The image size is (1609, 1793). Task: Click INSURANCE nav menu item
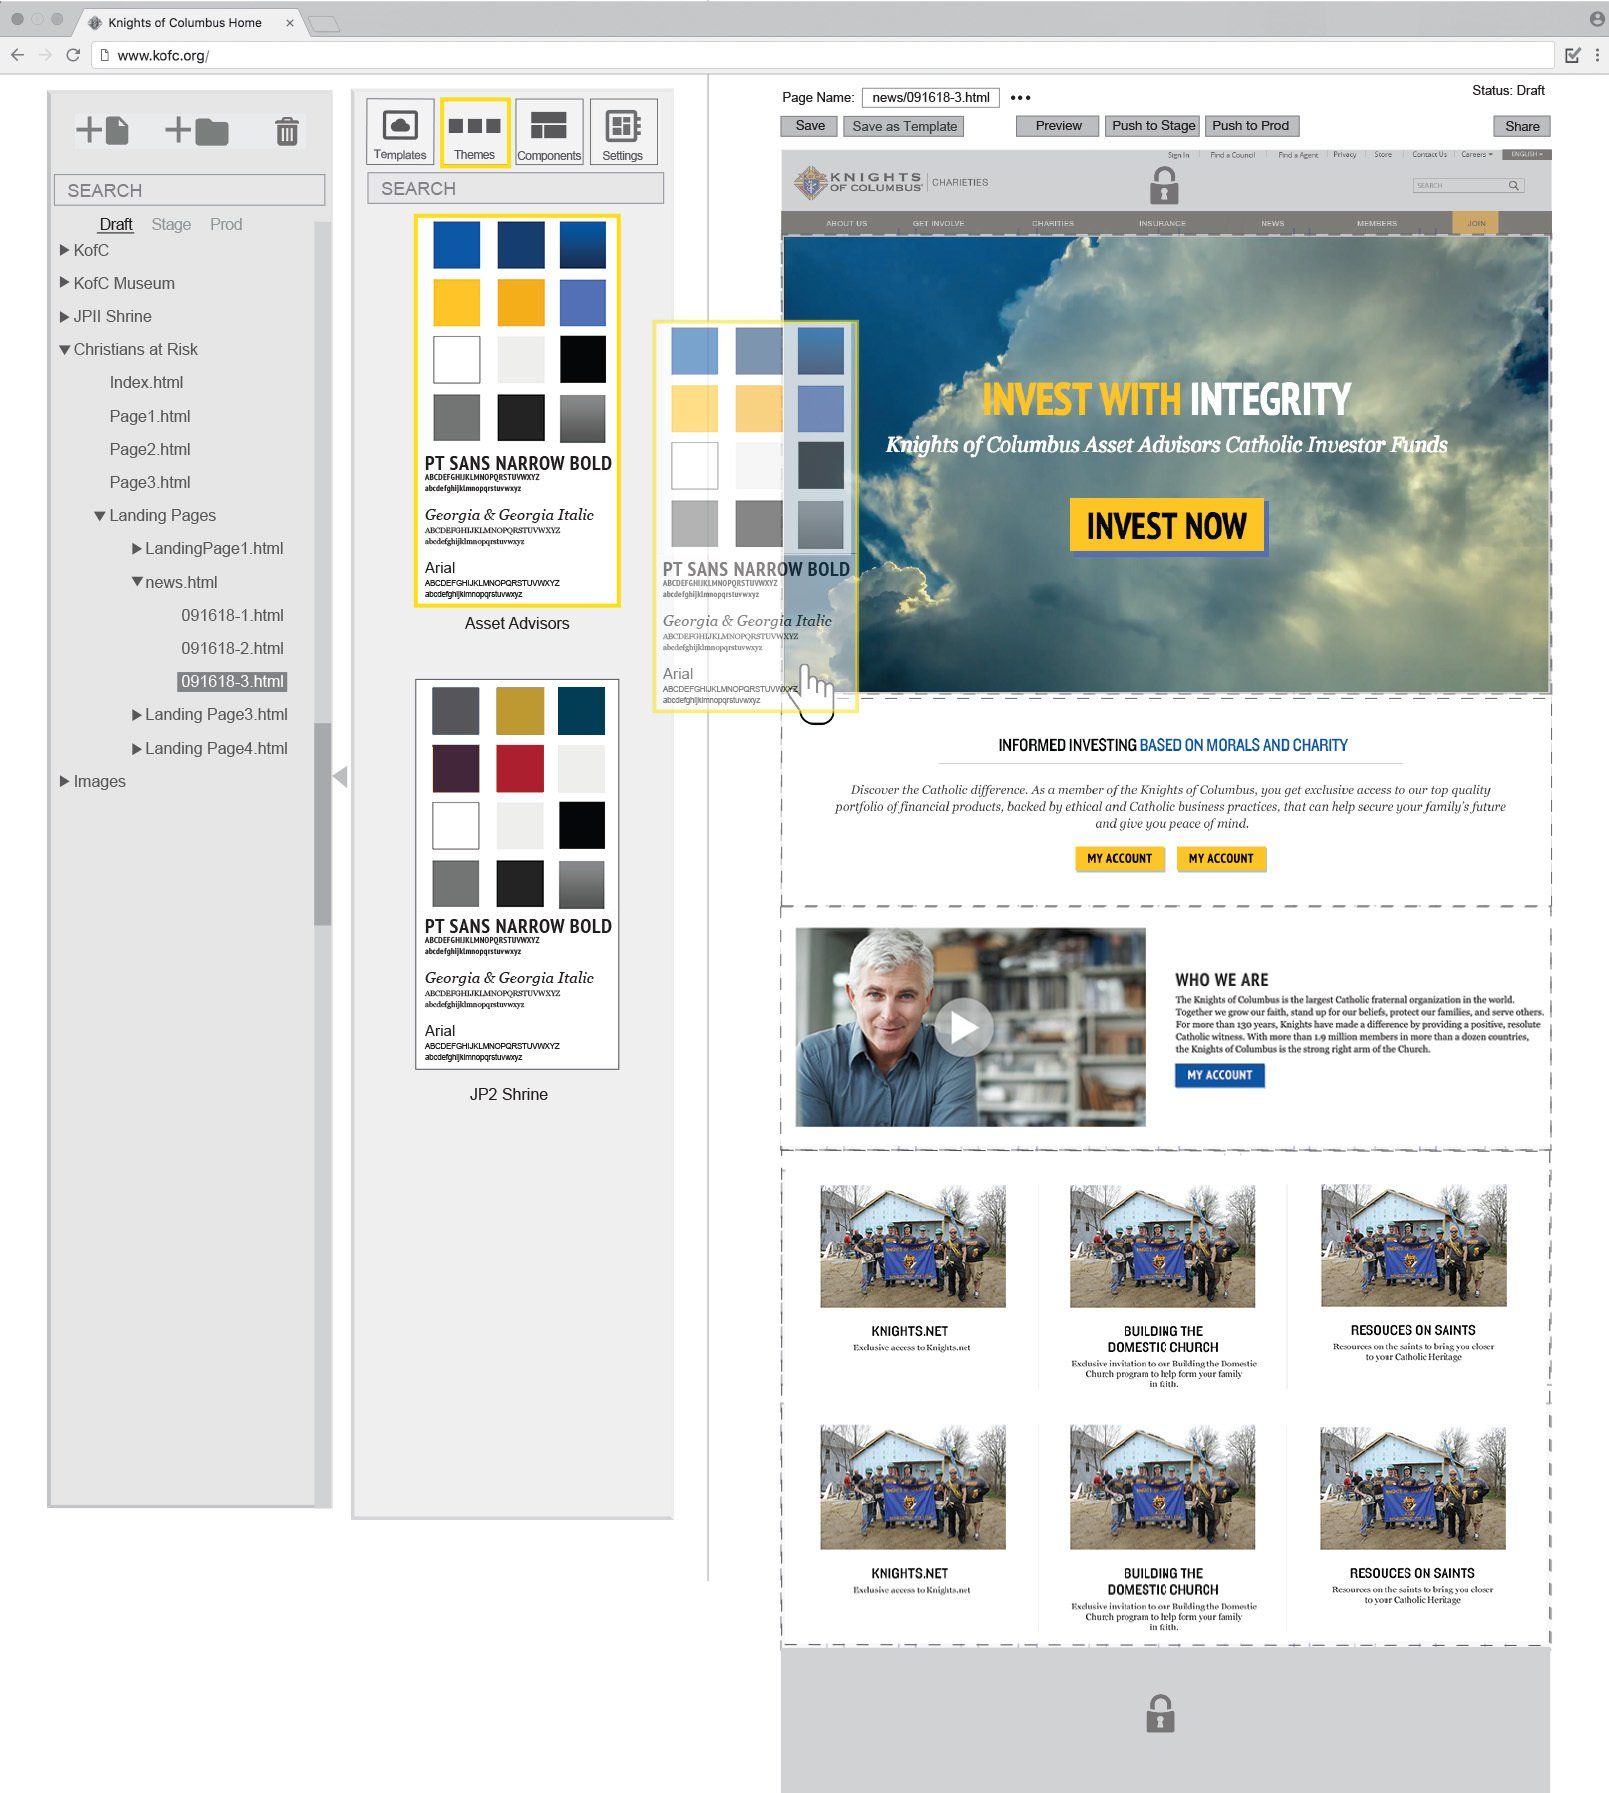(x=1162, y=223)
